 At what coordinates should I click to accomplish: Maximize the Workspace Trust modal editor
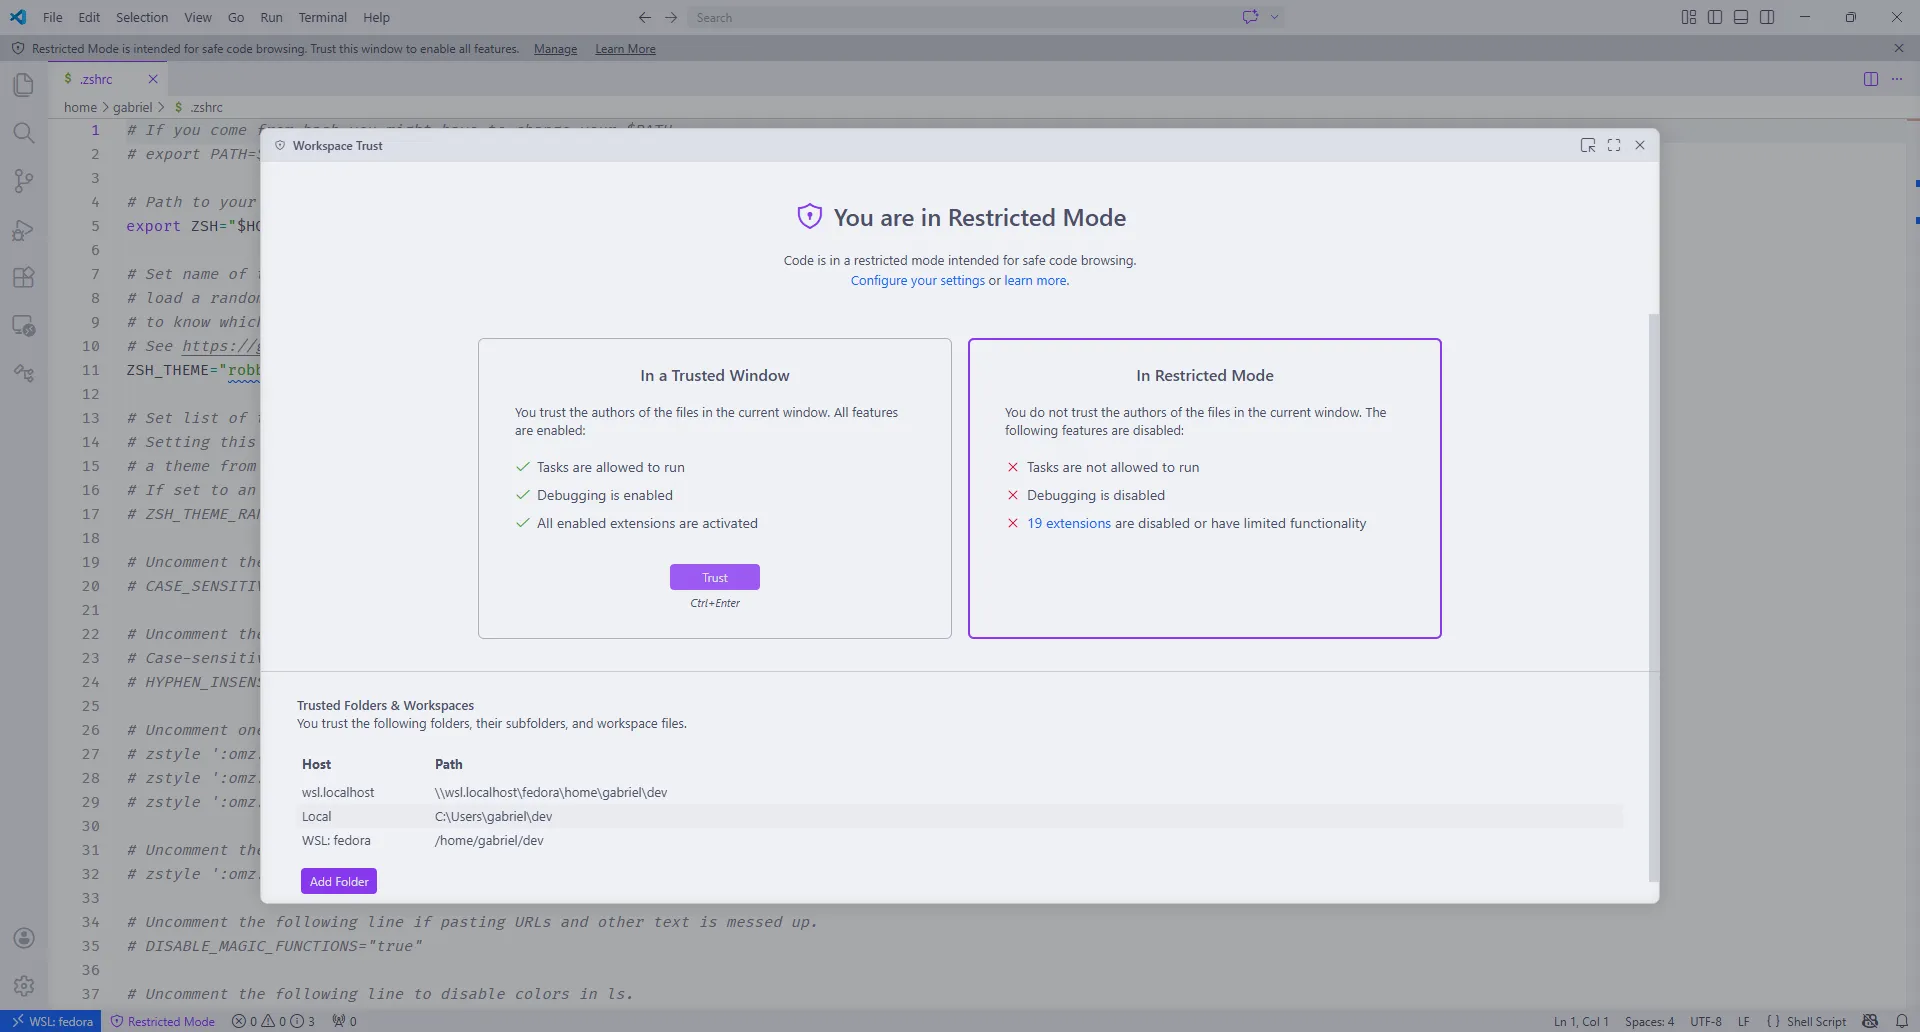click(1614, 145)
